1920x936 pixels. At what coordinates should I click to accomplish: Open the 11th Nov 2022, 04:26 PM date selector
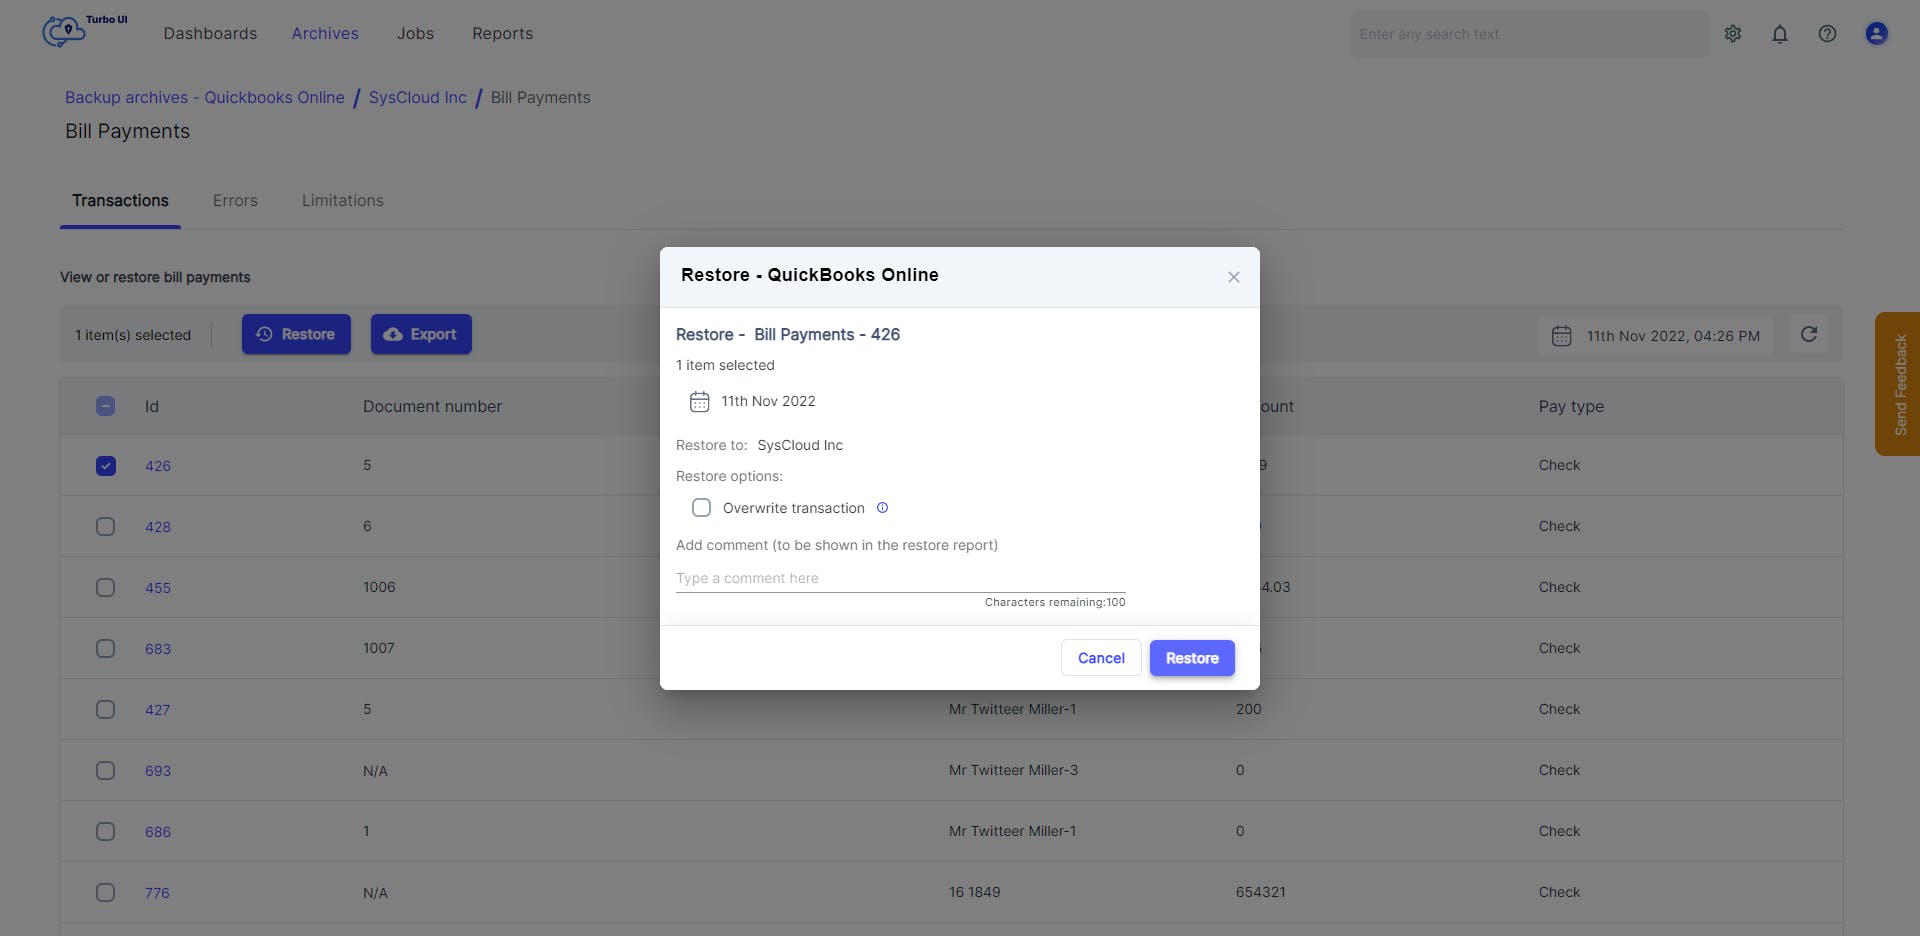coord(1656,336)
